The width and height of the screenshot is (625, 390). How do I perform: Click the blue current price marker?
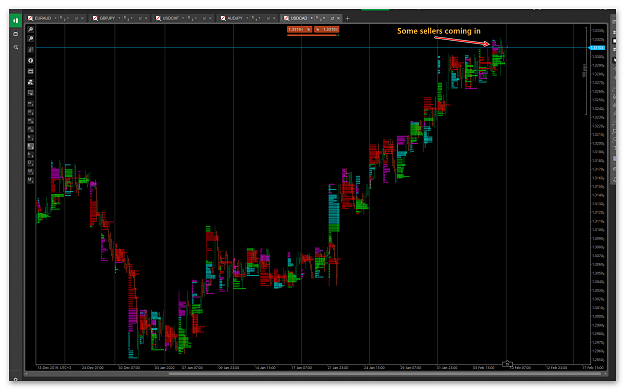coord(597,48)
